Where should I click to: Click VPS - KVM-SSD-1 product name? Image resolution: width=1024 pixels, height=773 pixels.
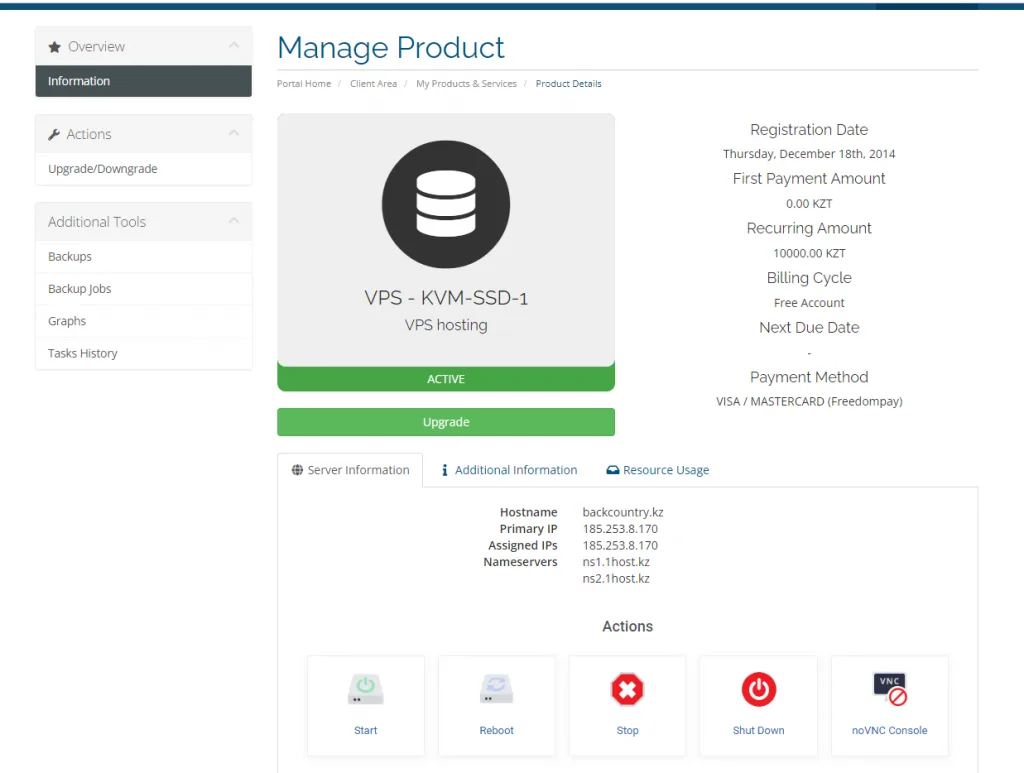[x=446, y=298]
